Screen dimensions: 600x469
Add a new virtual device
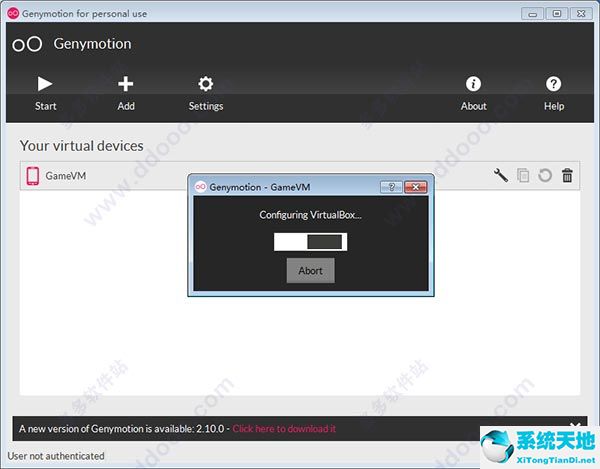click(x=126, y=93)
